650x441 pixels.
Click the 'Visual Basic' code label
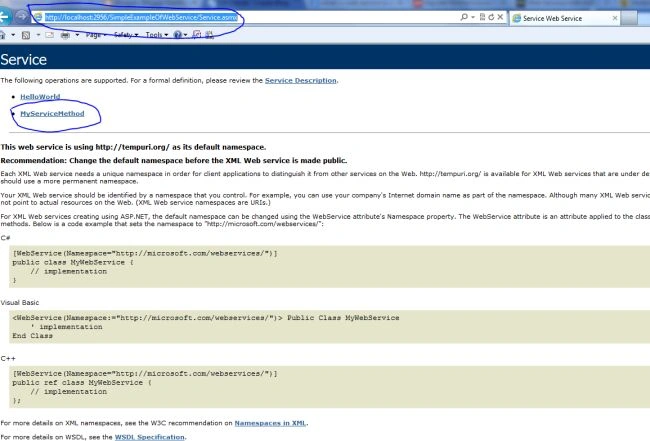[x=20, y=303]
